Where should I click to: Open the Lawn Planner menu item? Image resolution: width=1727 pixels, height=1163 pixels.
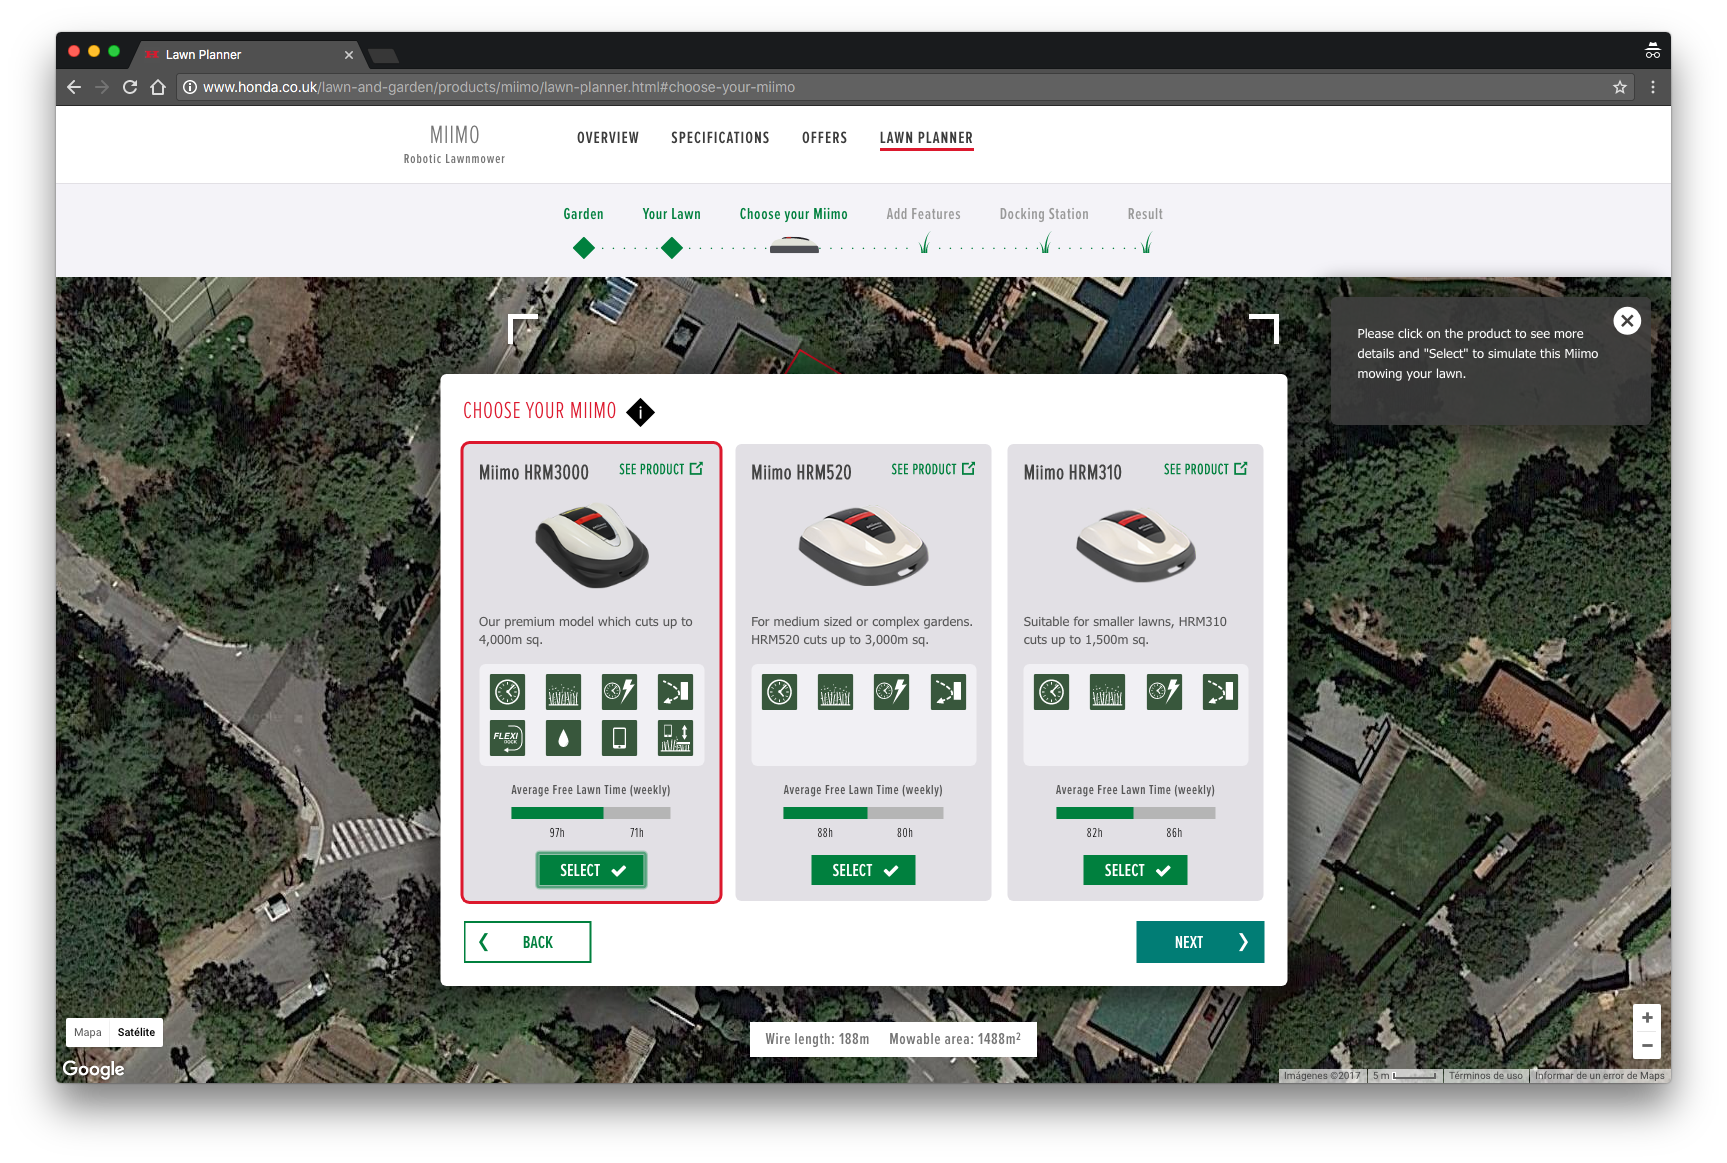click(926, 138)
